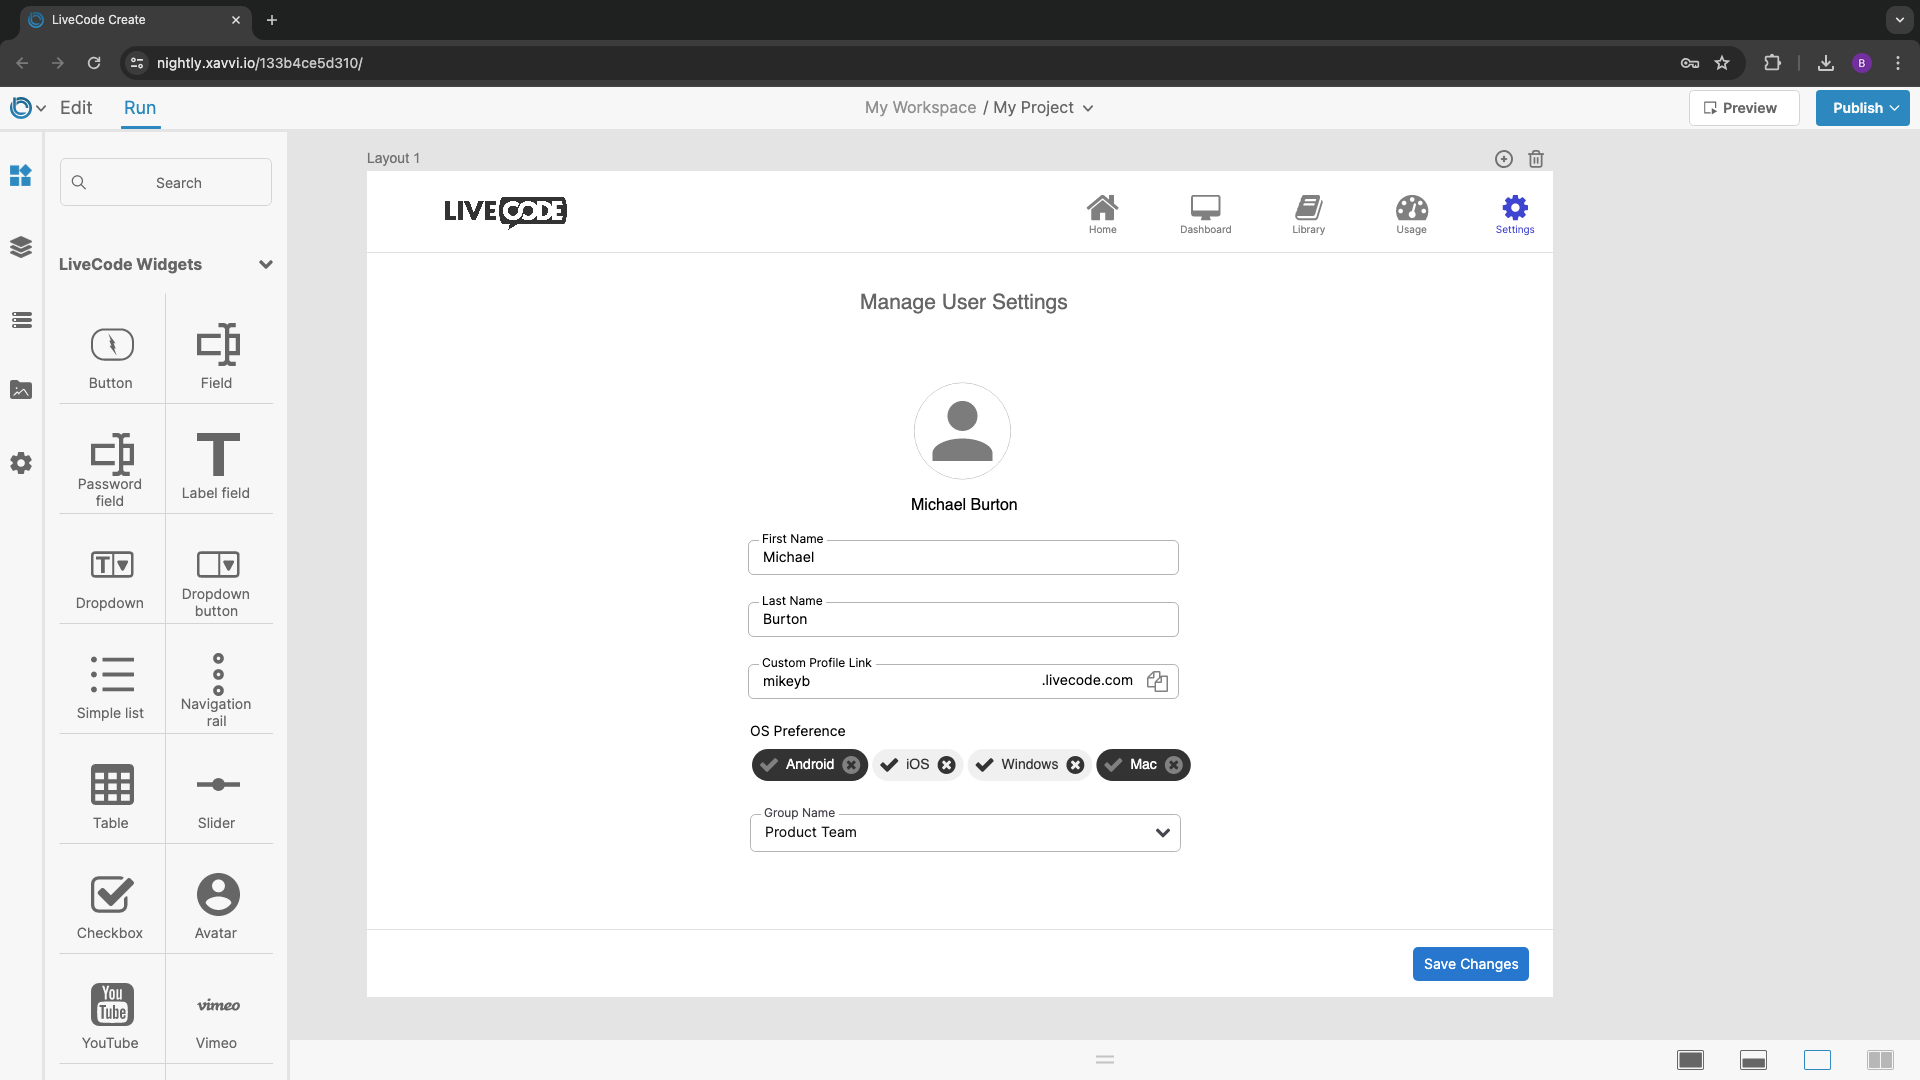Collapse the LiveCode Widgets section
Screen dimensions: 1920x1080
(x=265, y=265)
